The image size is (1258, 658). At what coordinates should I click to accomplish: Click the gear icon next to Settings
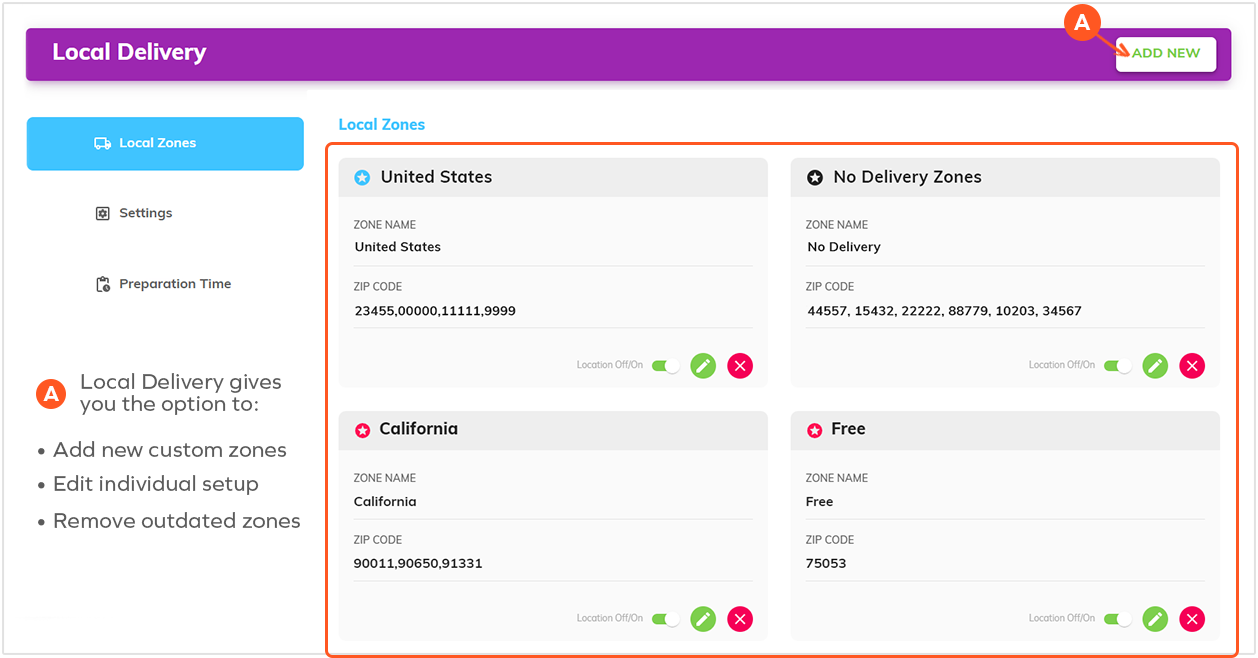coord(101,212)
